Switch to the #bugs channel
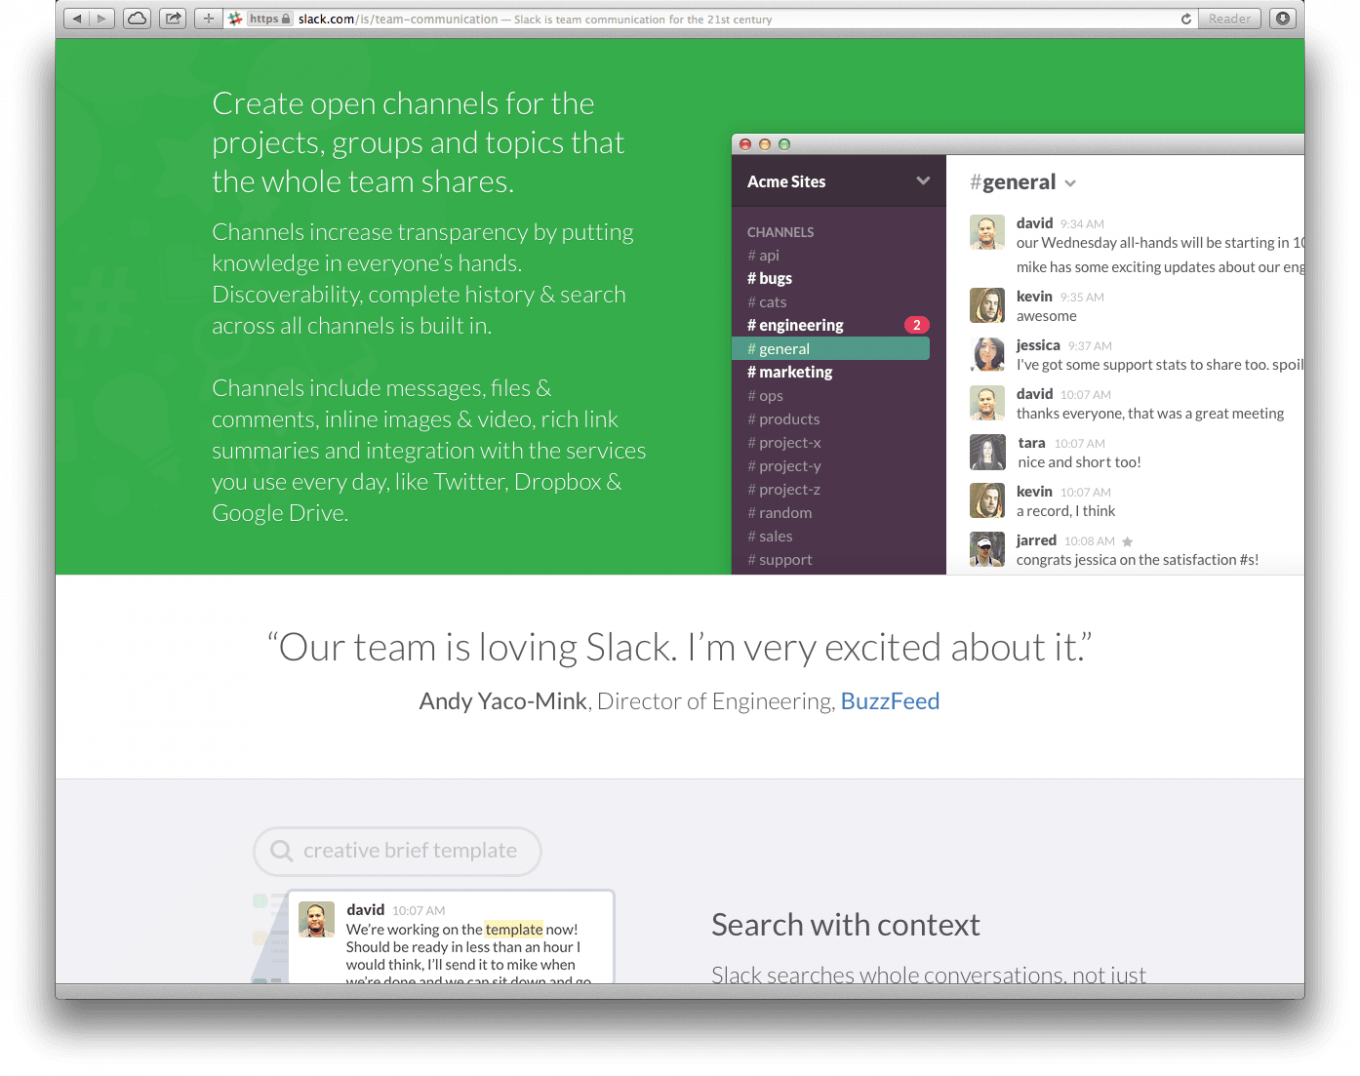Image resolution: width=1360 pixels, height=1076 pixels. click(775, 278)
